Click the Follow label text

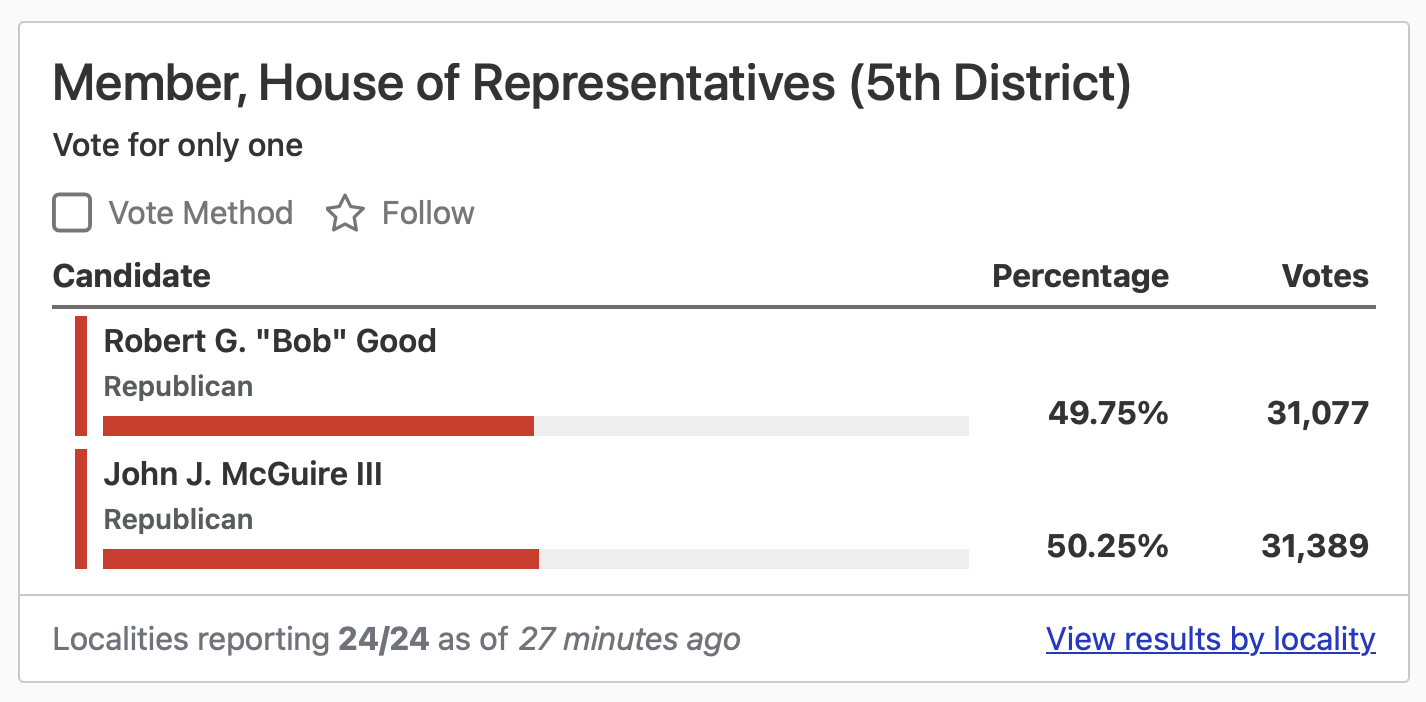[x=428, y=213]
